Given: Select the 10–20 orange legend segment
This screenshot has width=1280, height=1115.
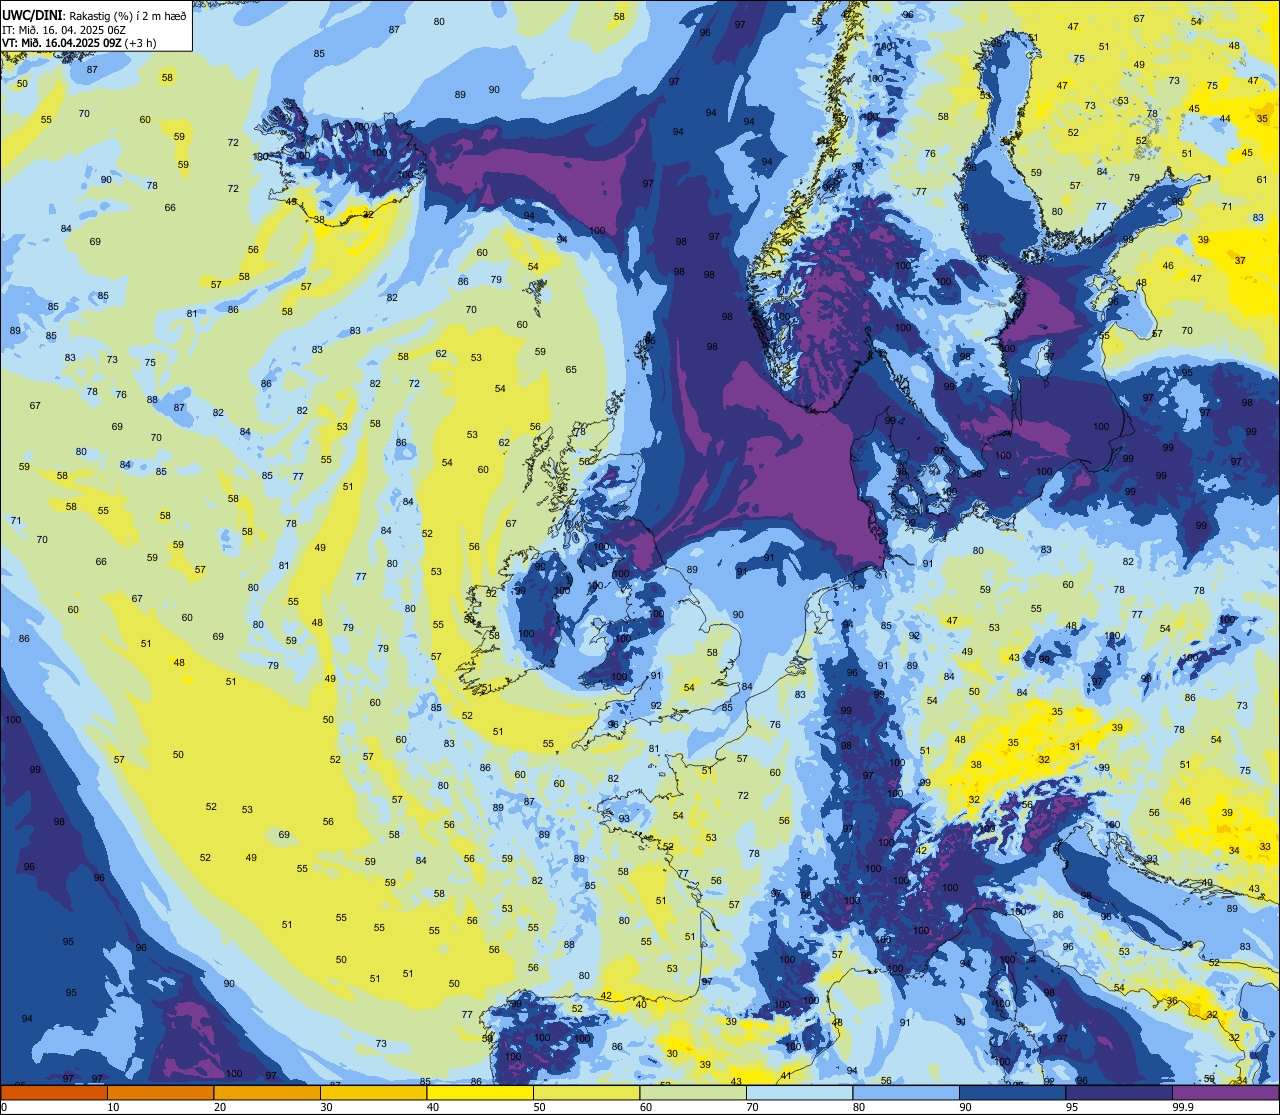Looking at the screenshot, I should 160,1092.
